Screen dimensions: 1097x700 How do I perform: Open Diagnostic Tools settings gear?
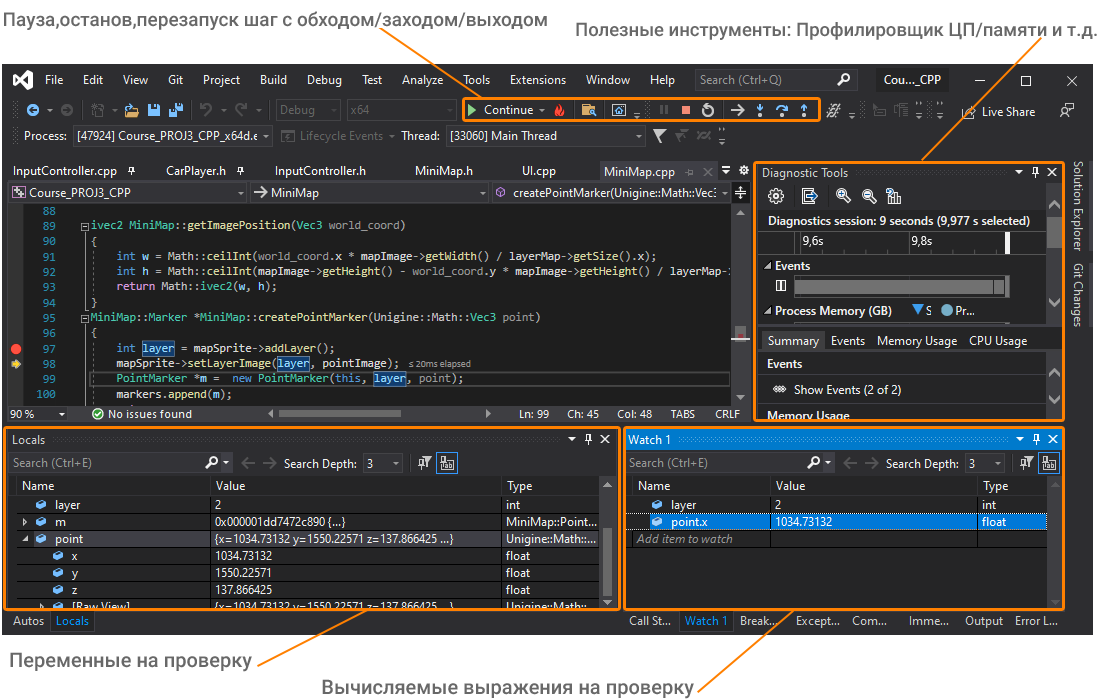point(776,196)
